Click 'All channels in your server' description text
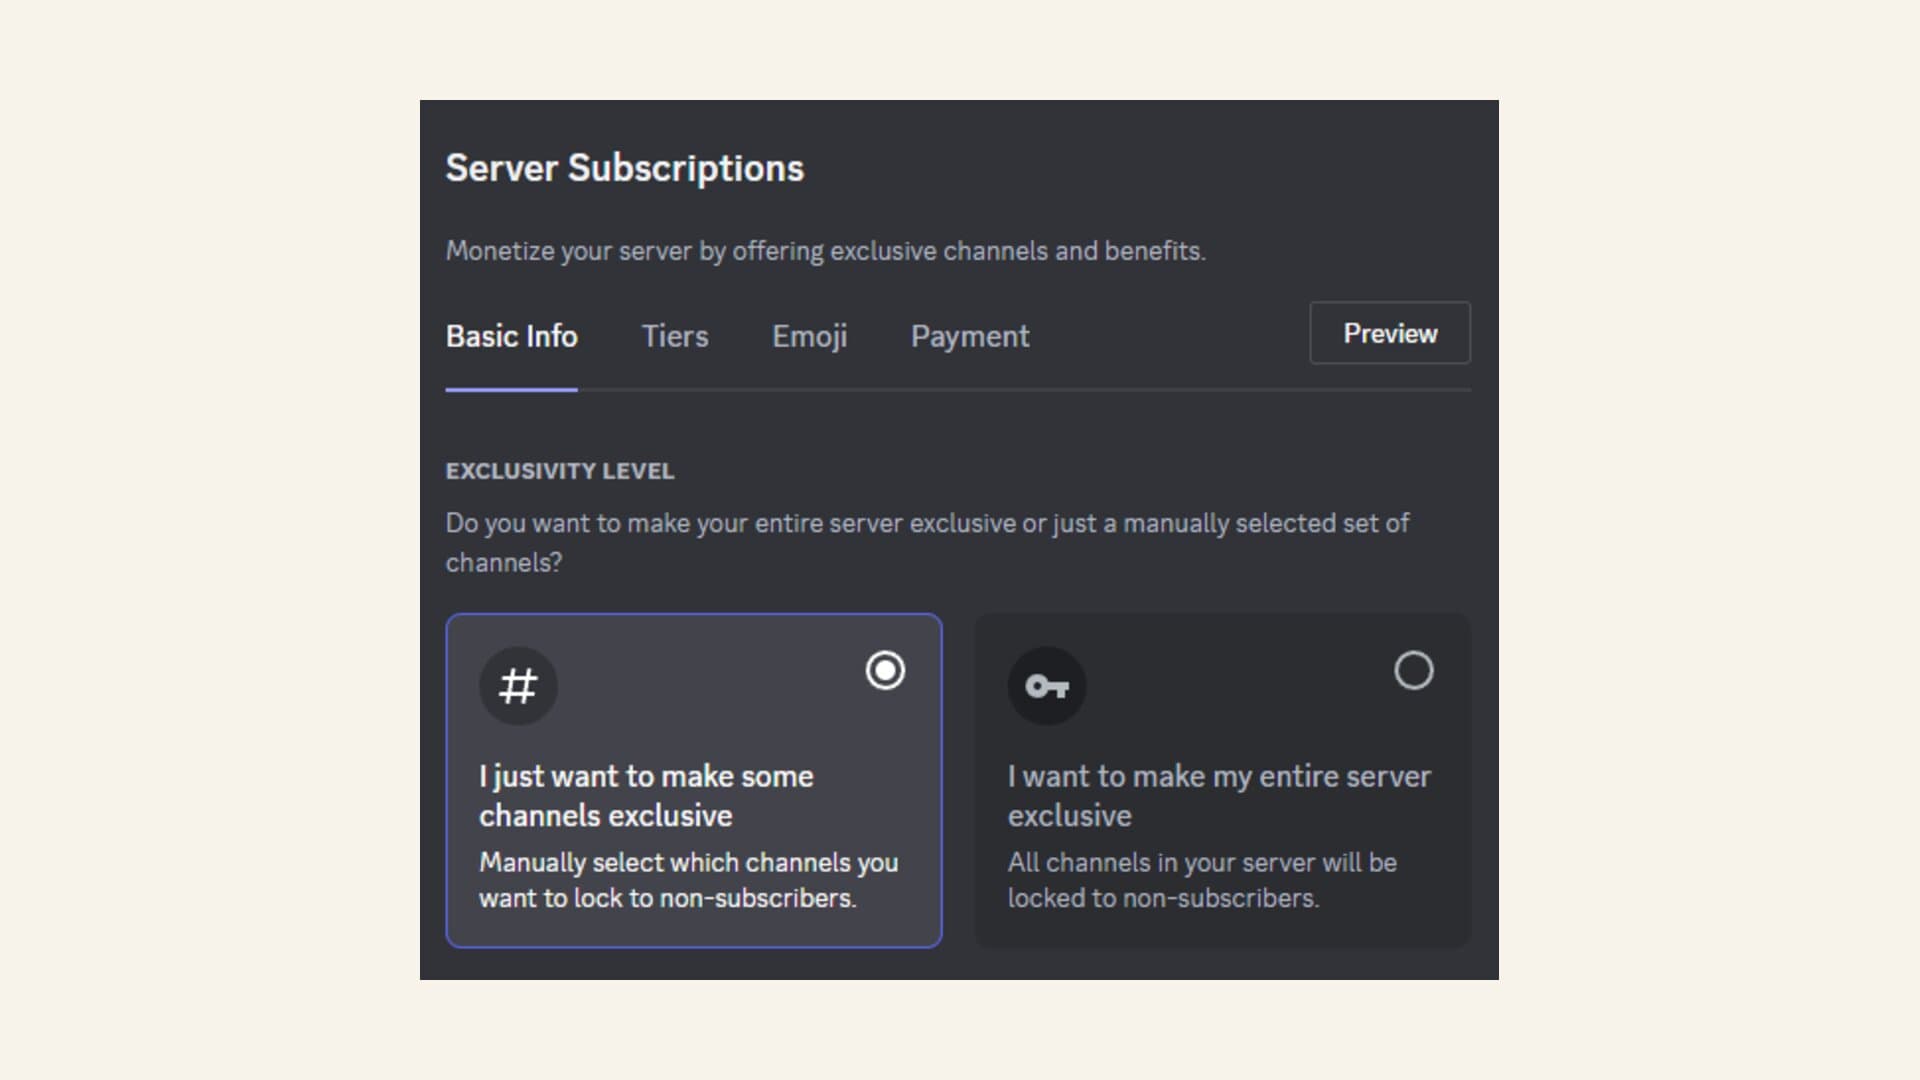 [1202, 880]
